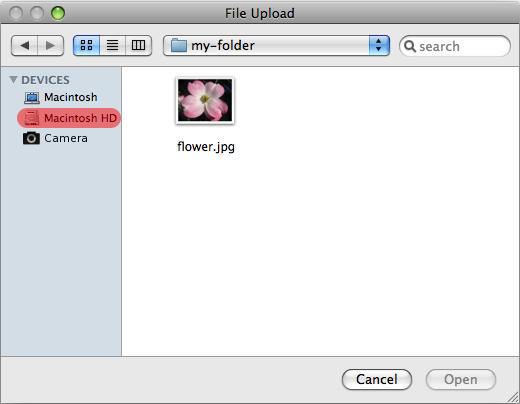
Task: Select Macintosh HD in the sidebar
Action: pos(69,118)
